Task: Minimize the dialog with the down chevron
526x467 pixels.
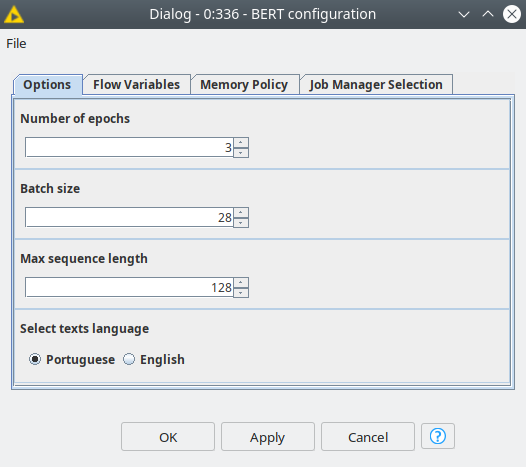Action: coord(464,14)
